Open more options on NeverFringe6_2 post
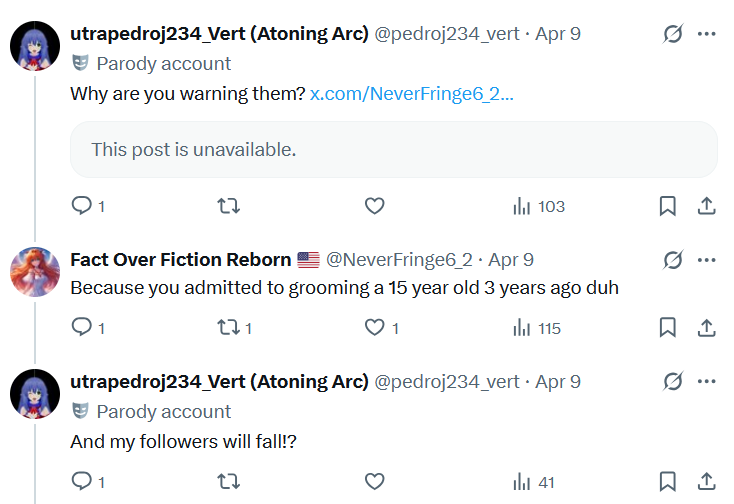The height and width of the screenshot is (504, 734). 706,260
